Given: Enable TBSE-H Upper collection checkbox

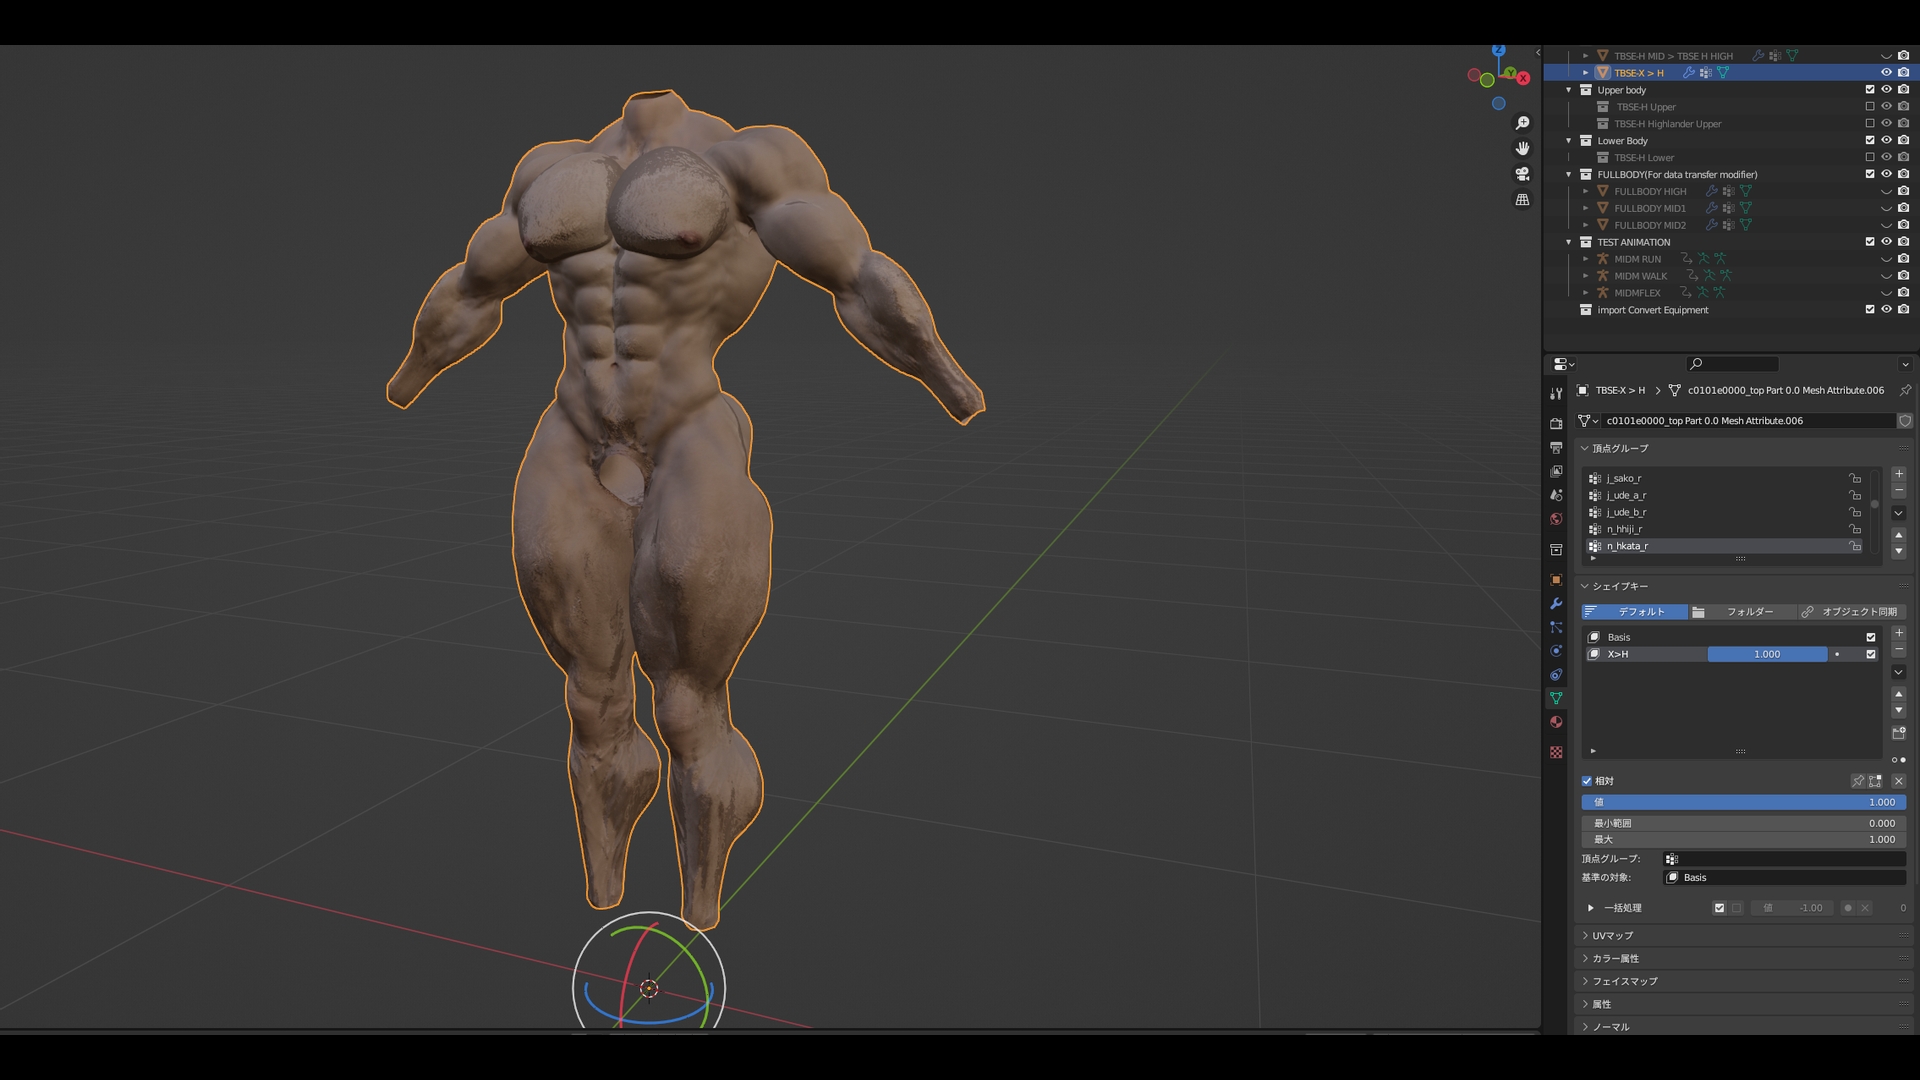Looking at the screenshot, I should 1870,107.
